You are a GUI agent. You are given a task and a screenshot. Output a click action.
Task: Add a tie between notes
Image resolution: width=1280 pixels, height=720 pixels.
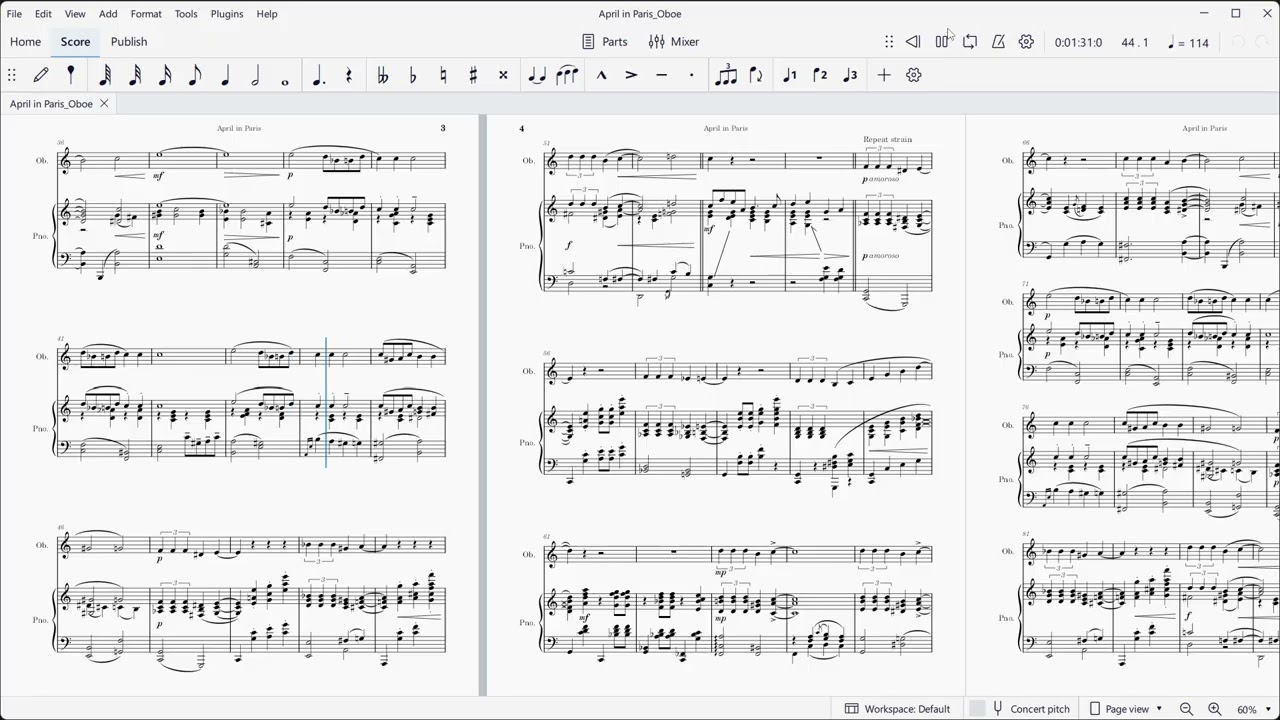[537, 75]
